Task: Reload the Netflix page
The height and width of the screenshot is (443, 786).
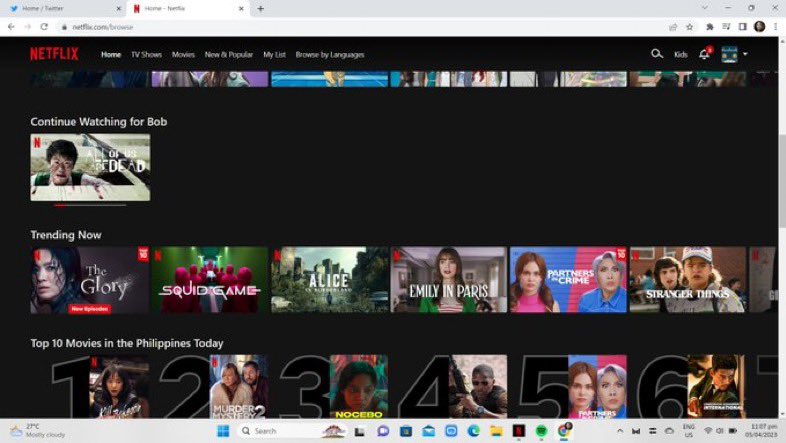Action: click(x=44, y=27)
